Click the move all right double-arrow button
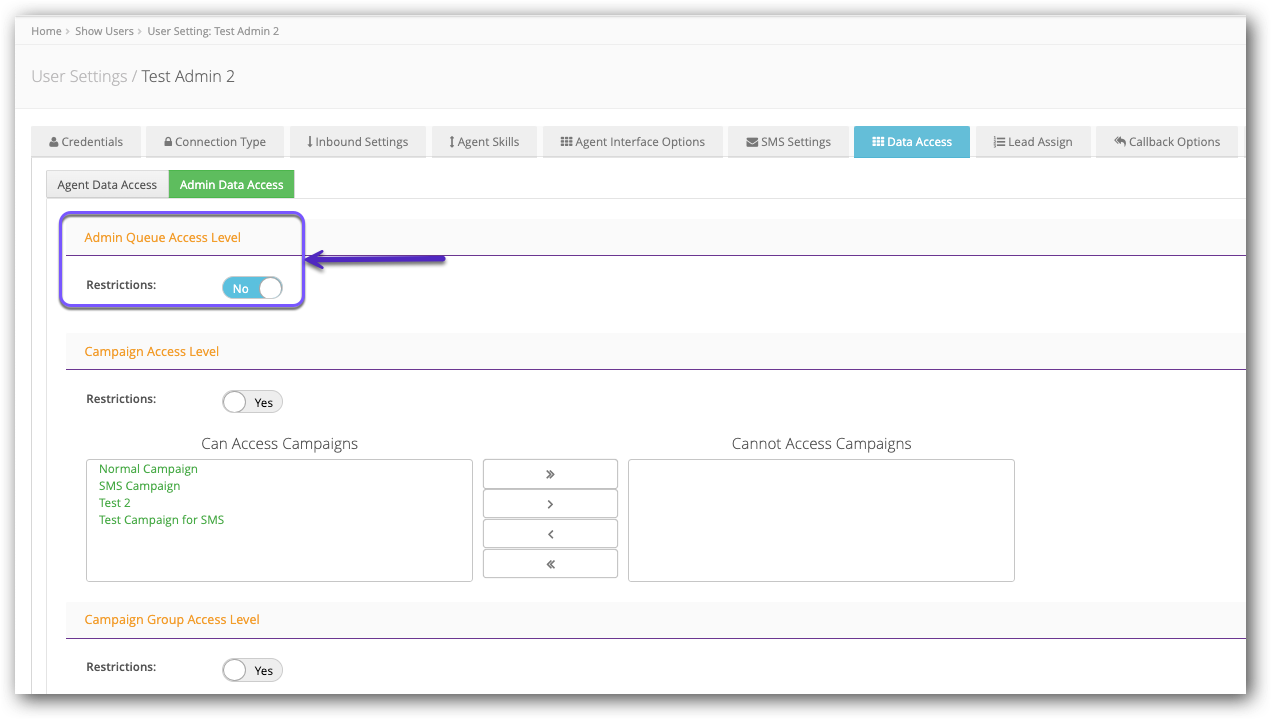The image size is (1271, 719). pos(550,474)
